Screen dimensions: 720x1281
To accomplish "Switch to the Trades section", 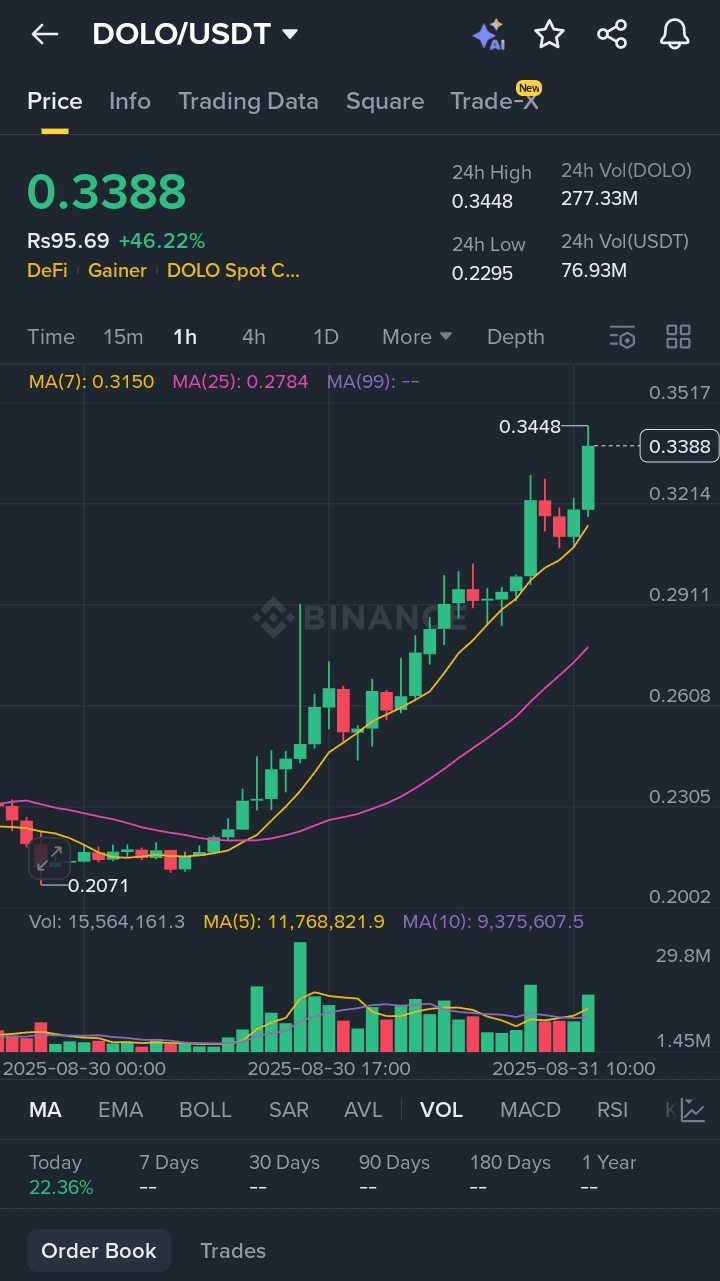I will [233, 1251].
